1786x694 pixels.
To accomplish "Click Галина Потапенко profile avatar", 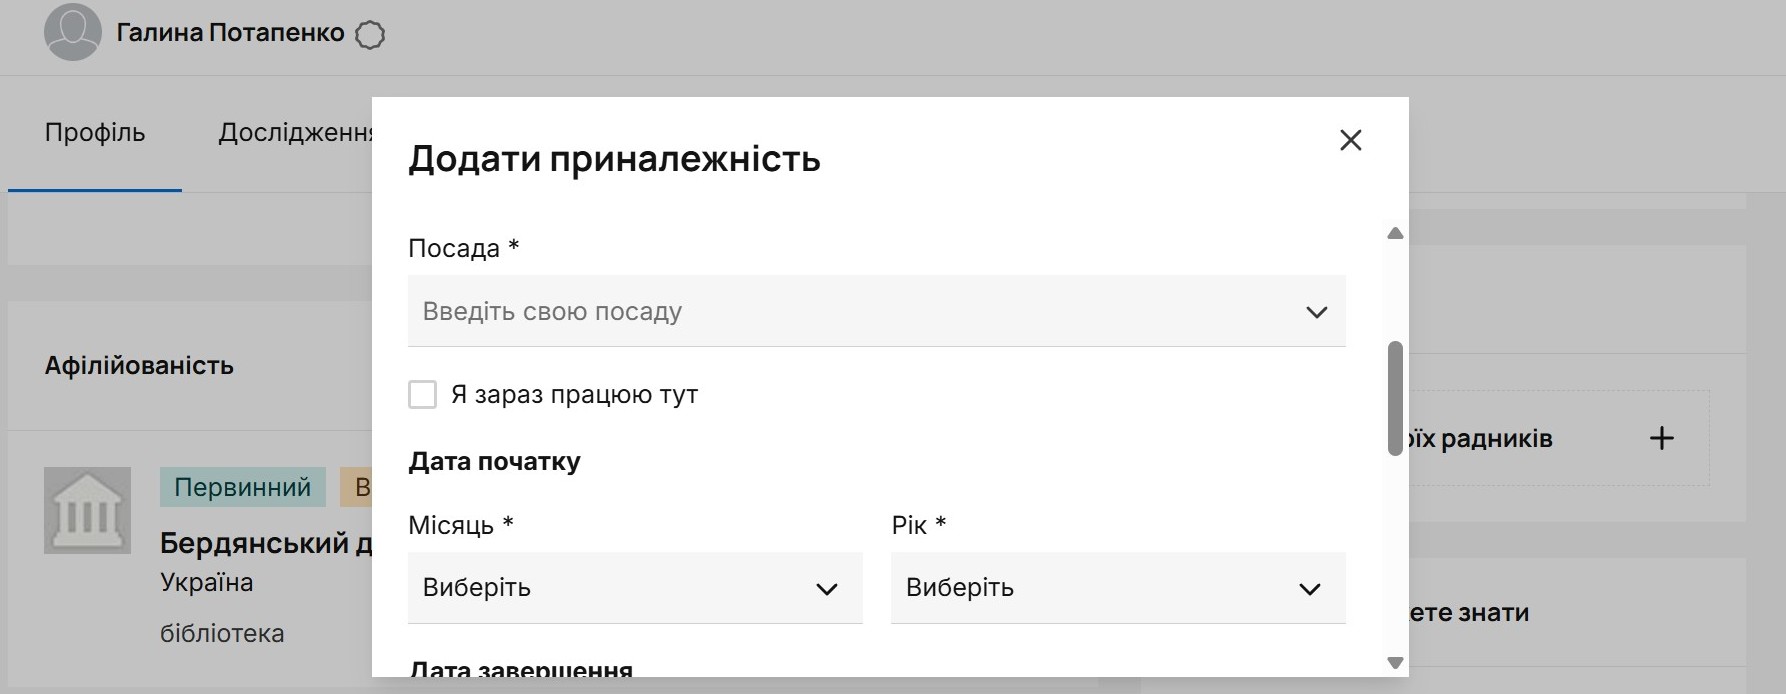I will pos(73,32).
